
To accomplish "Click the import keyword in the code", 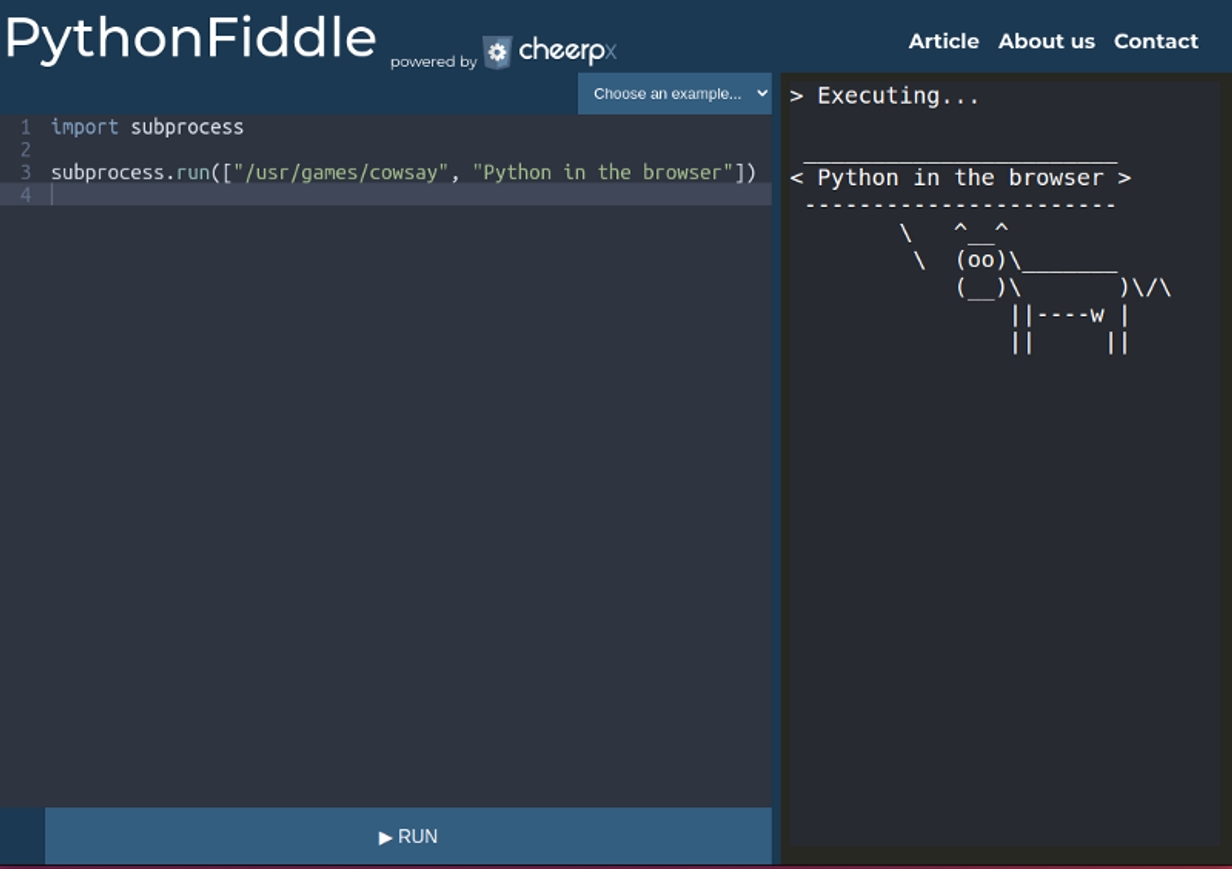I will tap(84, 127).
